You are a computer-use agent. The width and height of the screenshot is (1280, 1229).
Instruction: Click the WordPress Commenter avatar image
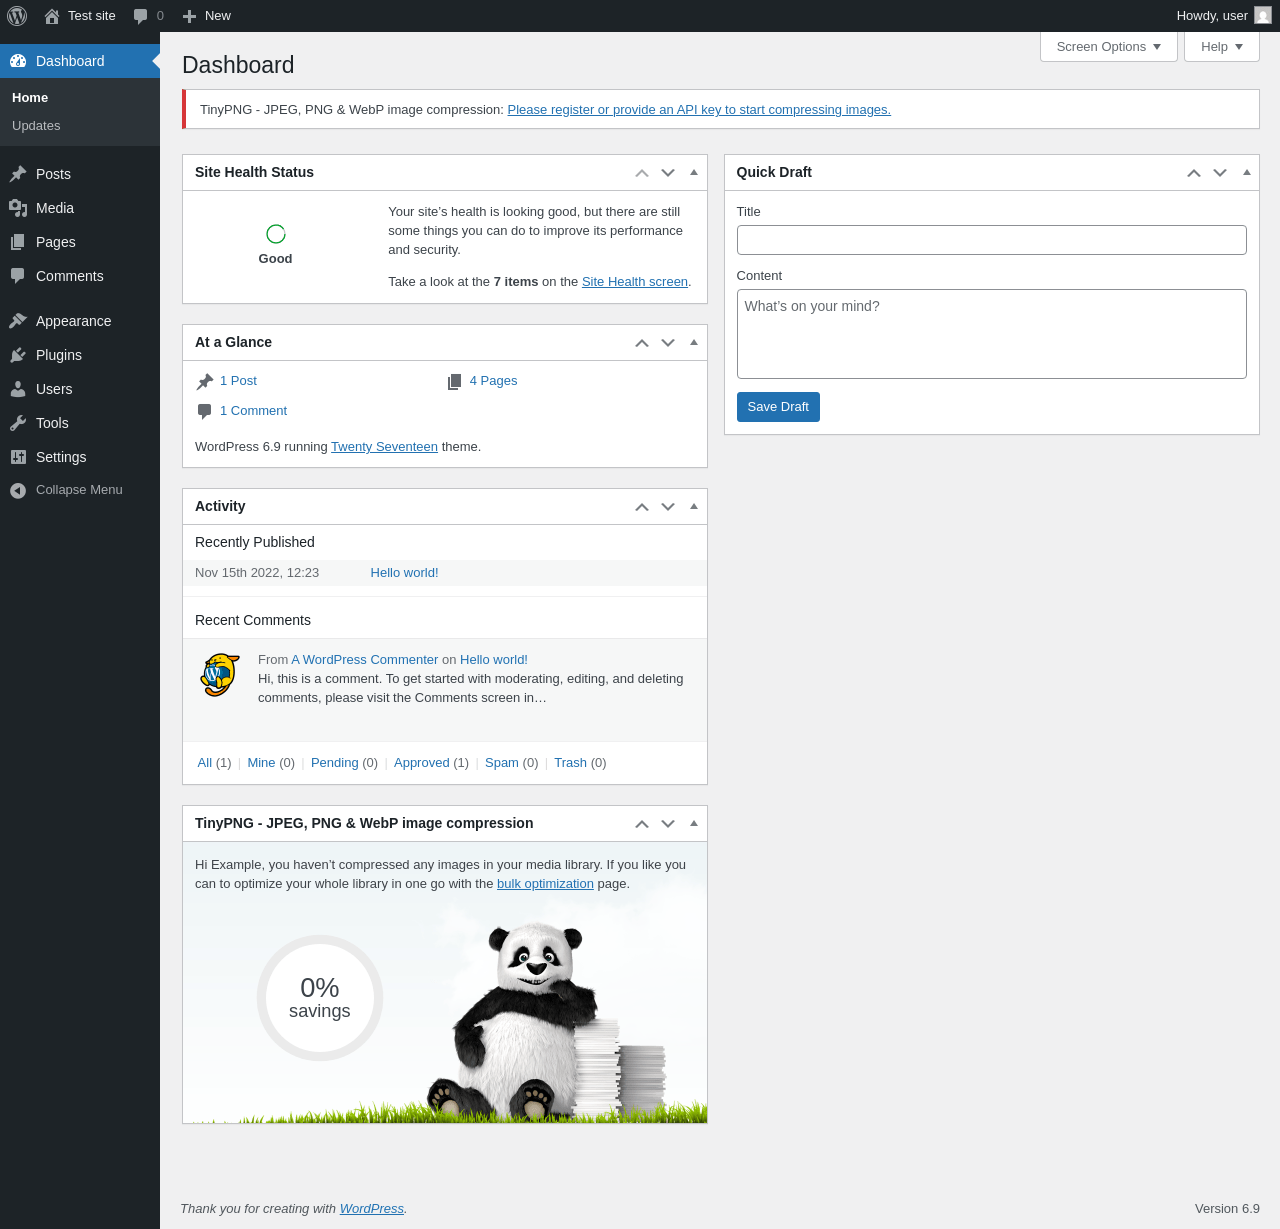click(220, 675)
